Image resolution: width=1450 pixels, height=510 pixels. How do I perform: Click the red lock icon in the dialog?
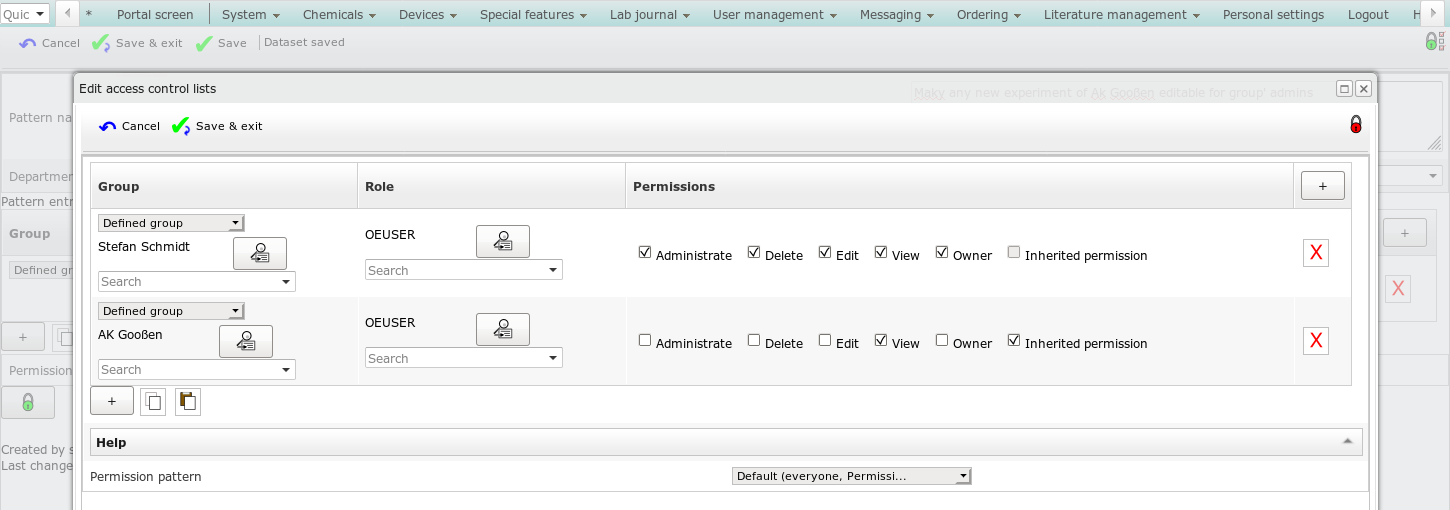pyautogui.click(x=1356, y=125)
